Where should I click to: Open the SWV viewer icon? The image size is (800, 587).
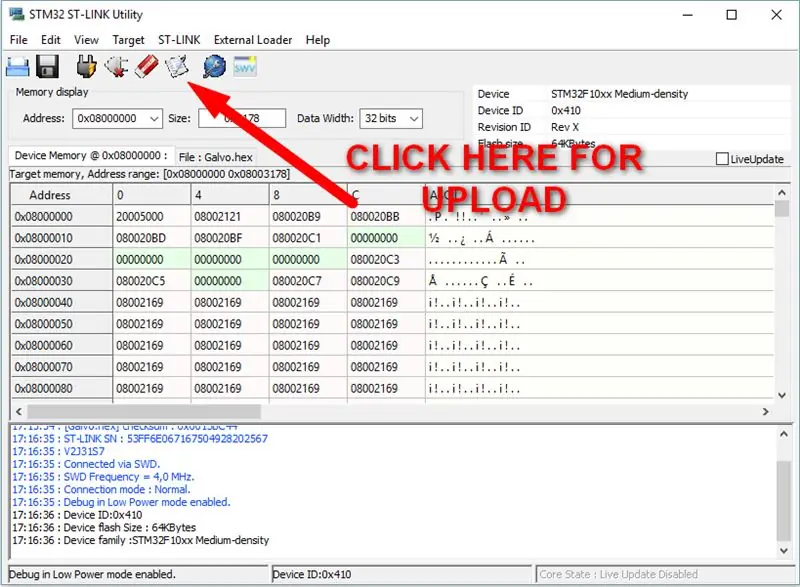coord(245,67)
